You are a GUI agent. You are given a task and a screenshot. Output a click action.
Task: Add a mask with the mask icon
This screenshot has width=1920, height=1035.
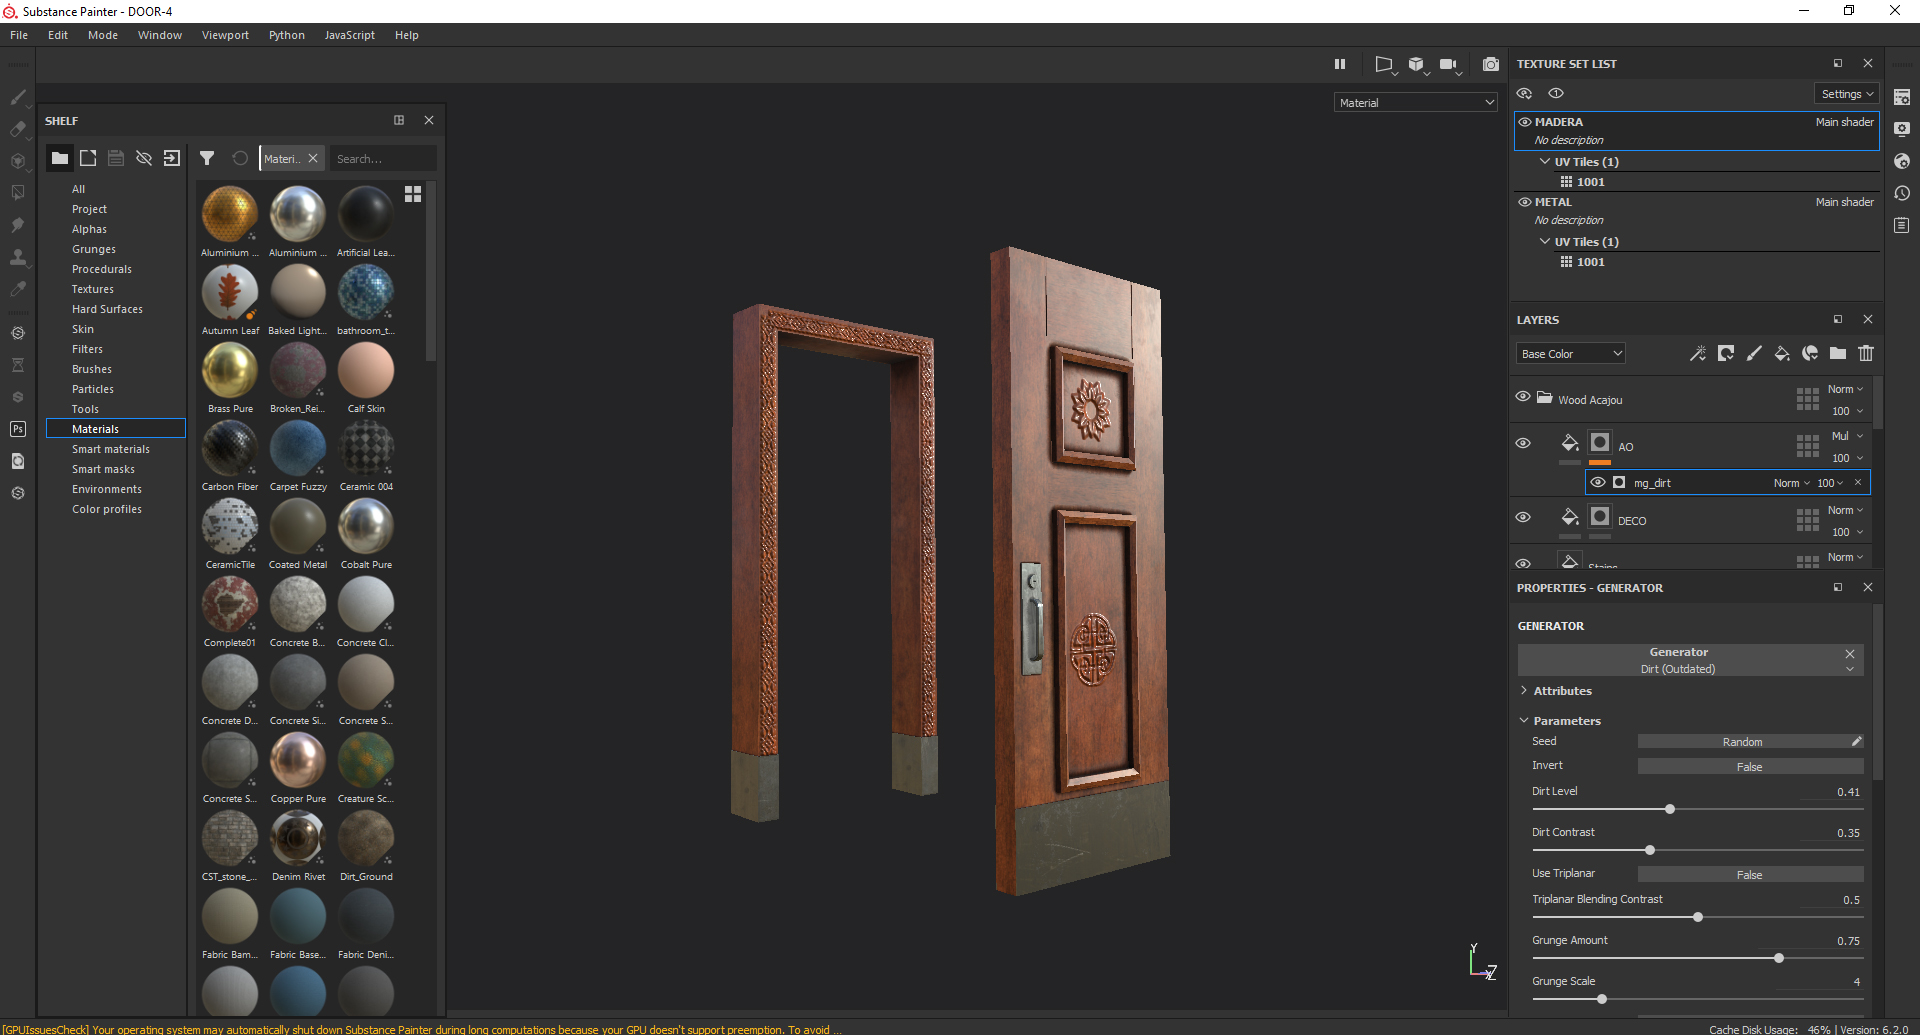pyautogui.click(x=1726, y=353)
